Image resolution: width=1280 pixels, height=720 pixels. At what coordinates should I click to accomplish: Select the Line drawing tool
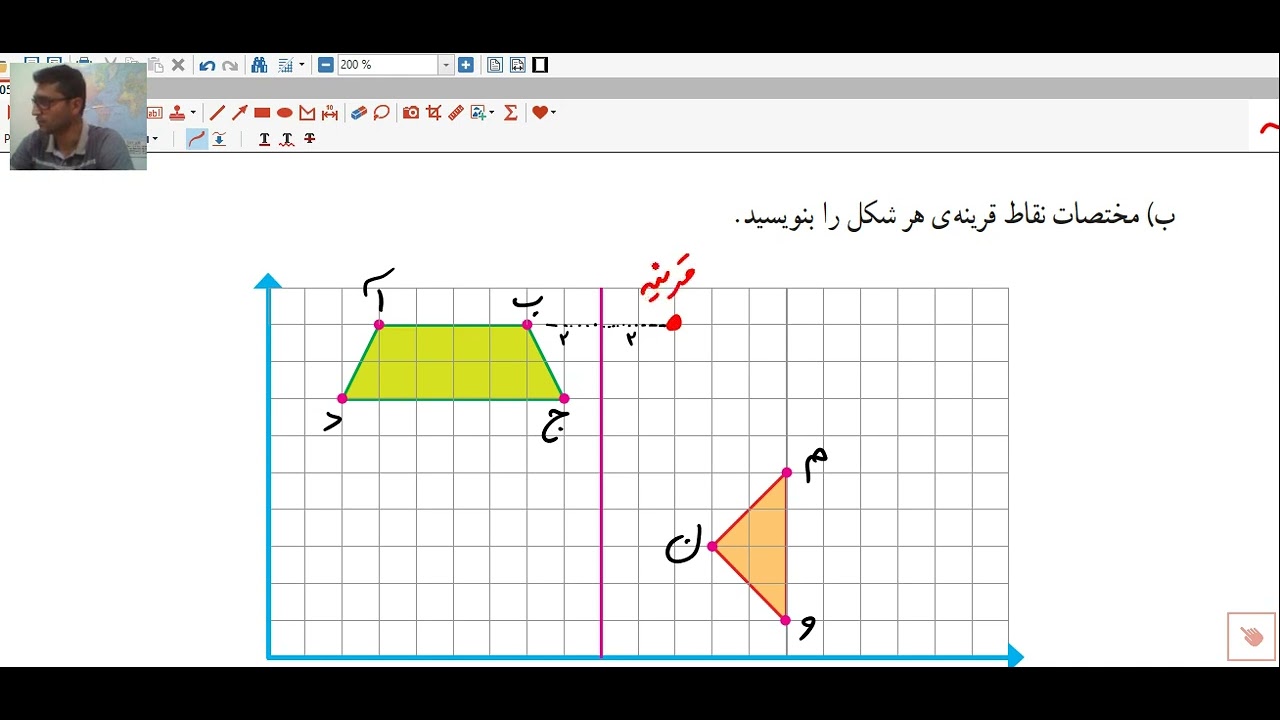pos(217,113)
